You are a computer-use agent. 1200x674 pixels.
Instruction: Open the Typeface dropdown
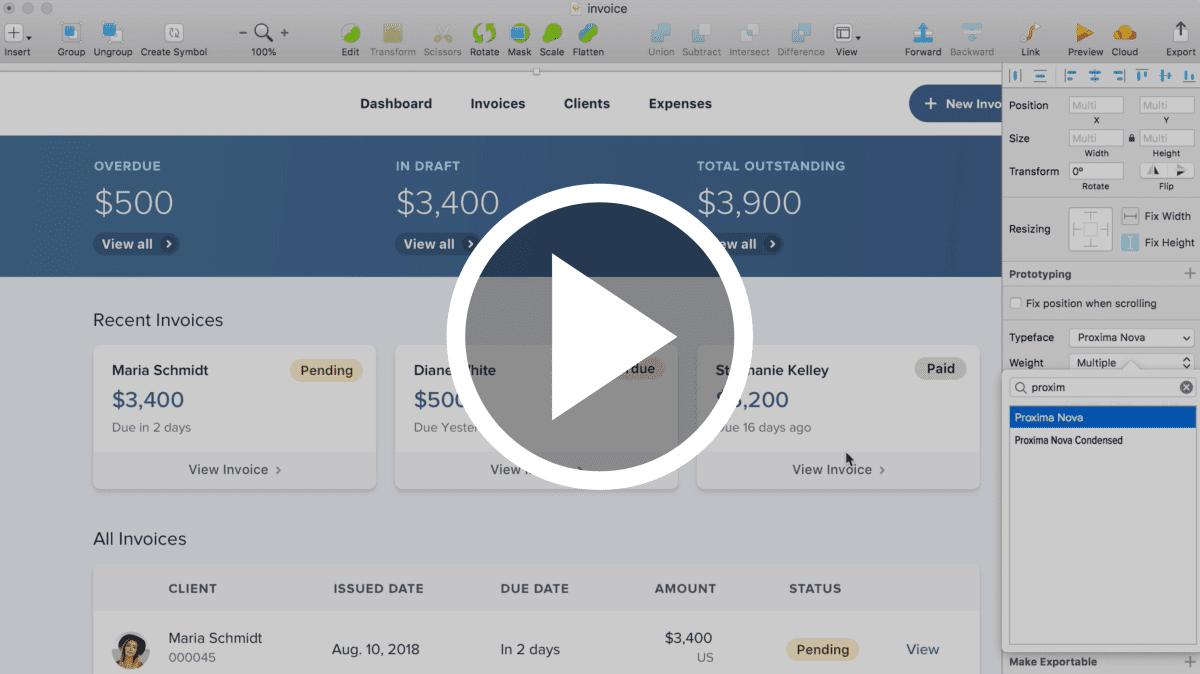pyautogui.click(x=1131, y=338)
